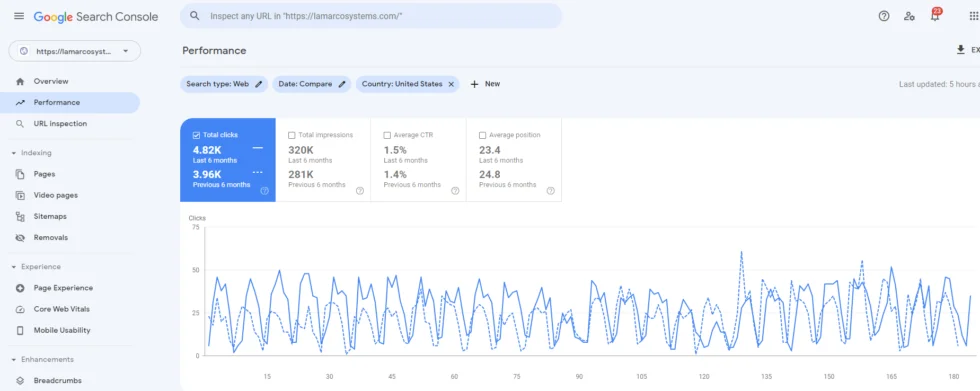Screen dimensions: 980x391
Task: Open Core Web Vitals report
Action: [70, 309]
